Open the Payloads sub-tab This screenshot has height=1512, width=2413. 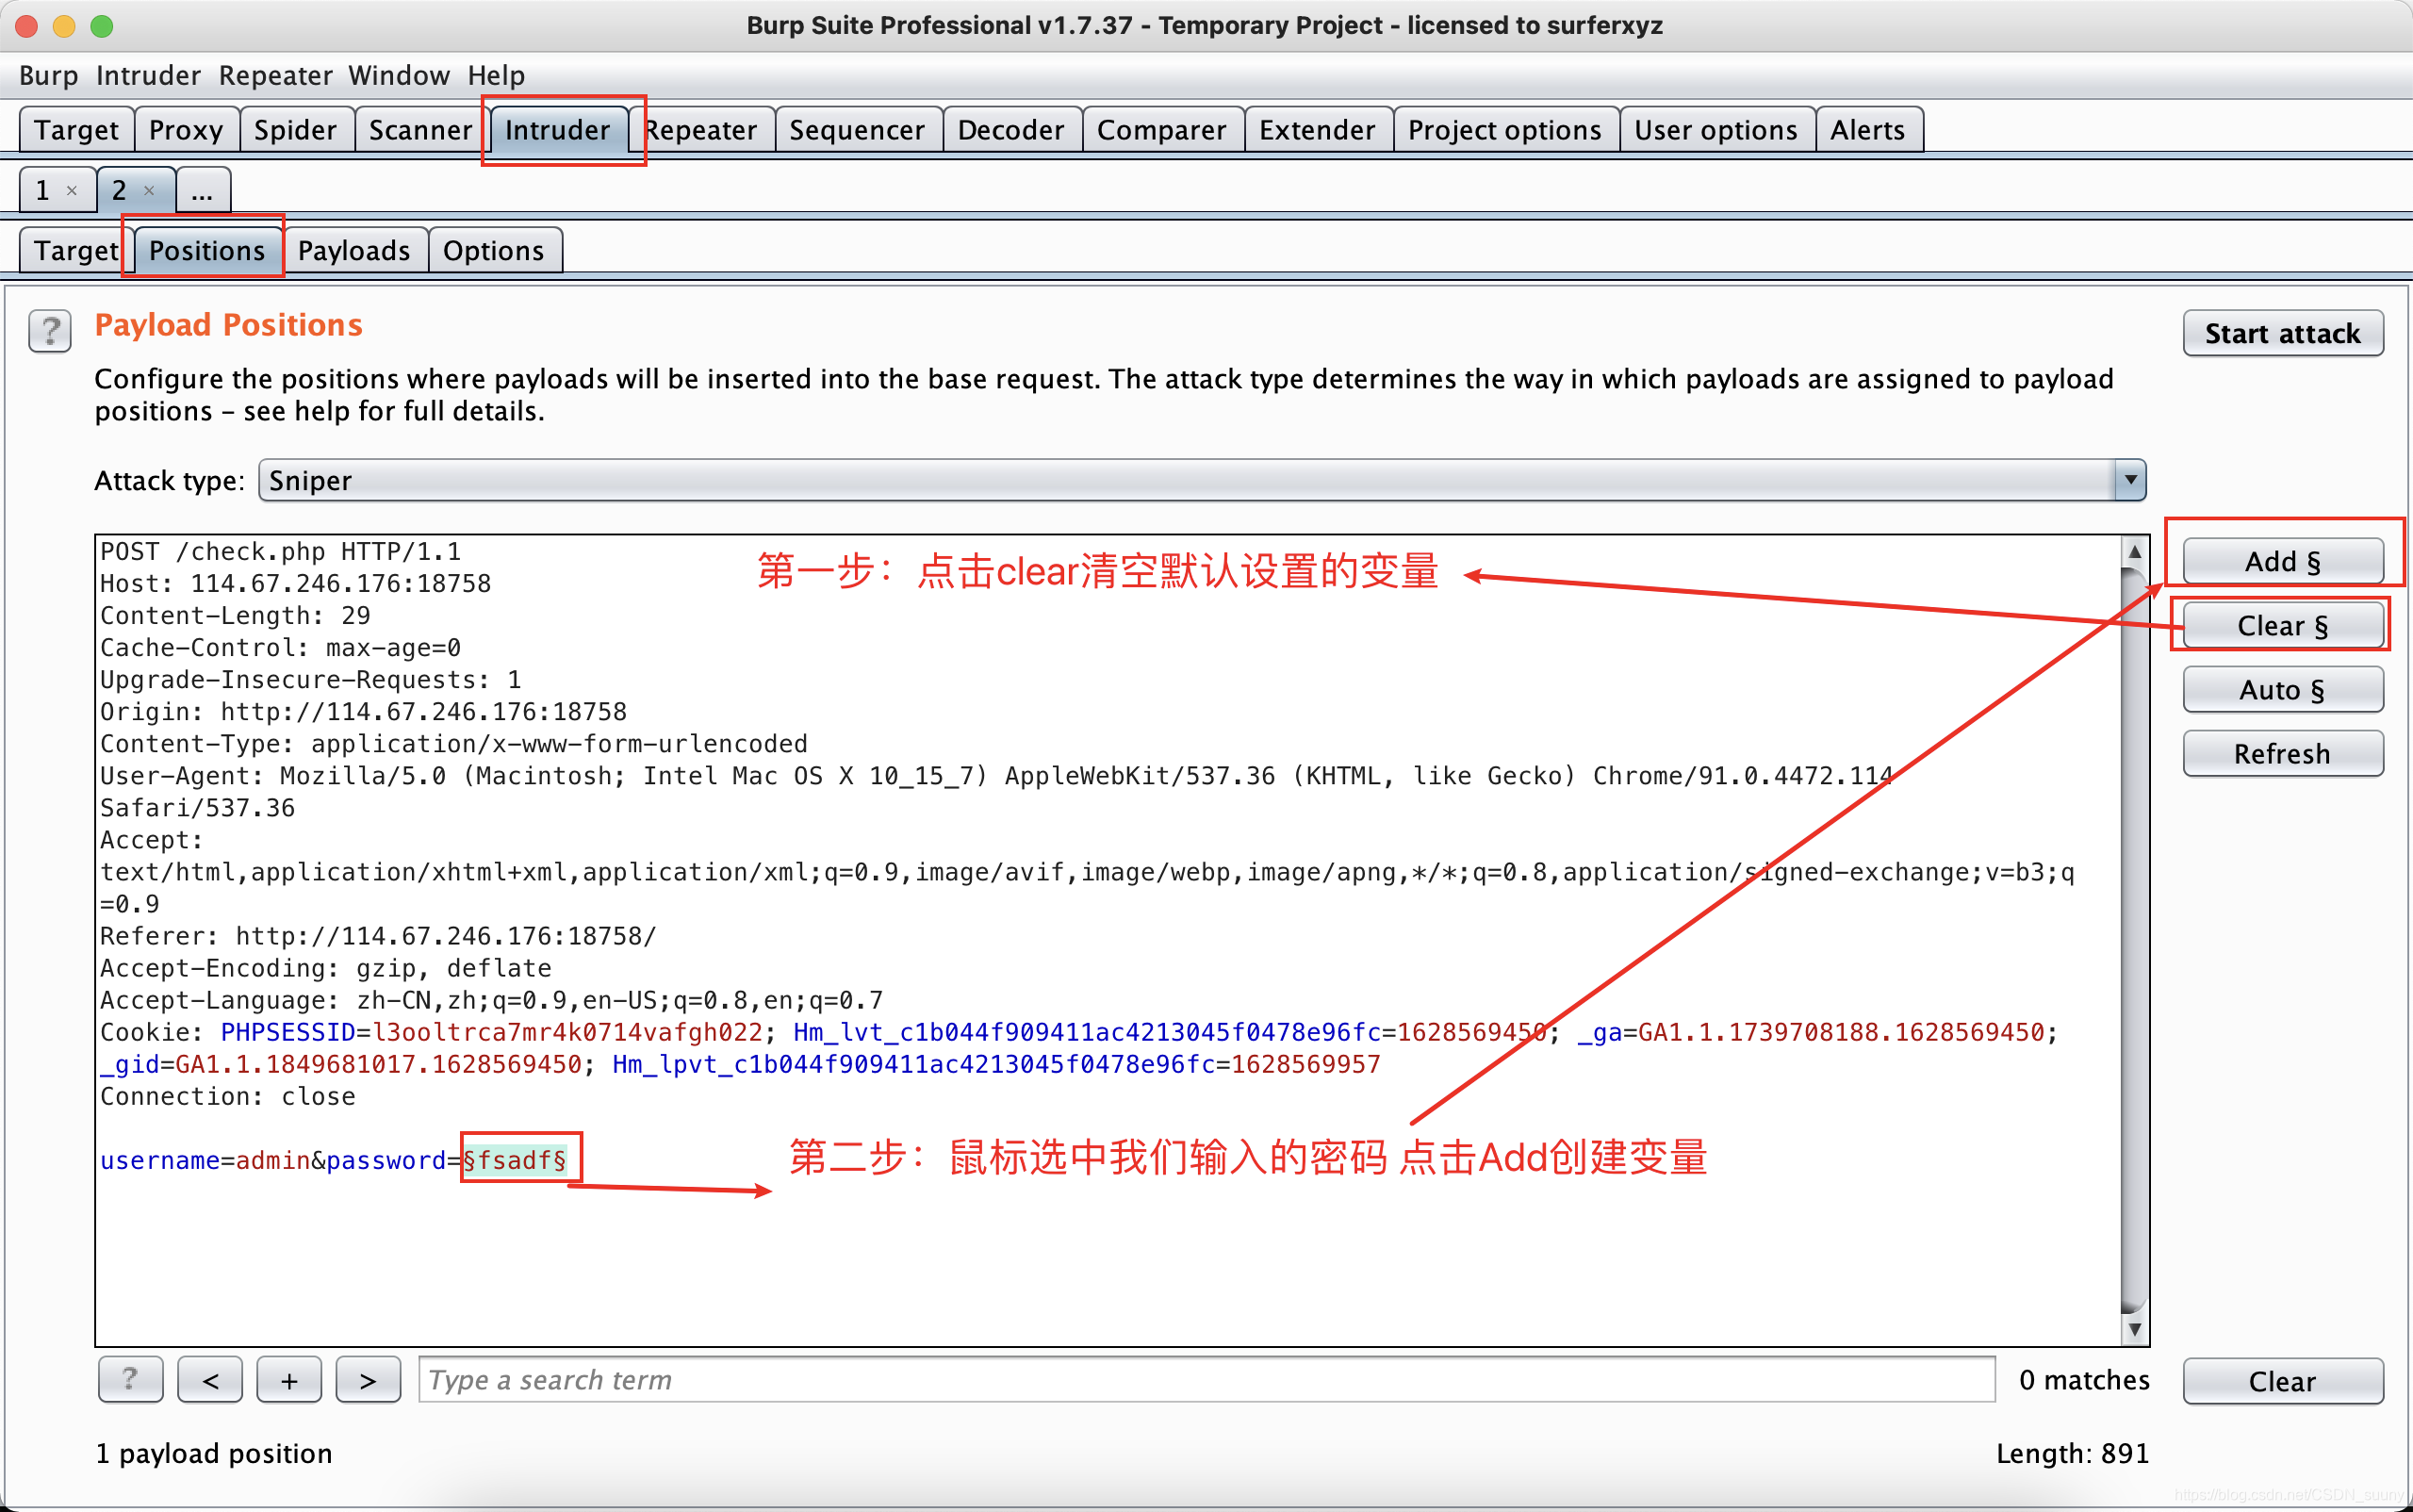pos(354,250)
